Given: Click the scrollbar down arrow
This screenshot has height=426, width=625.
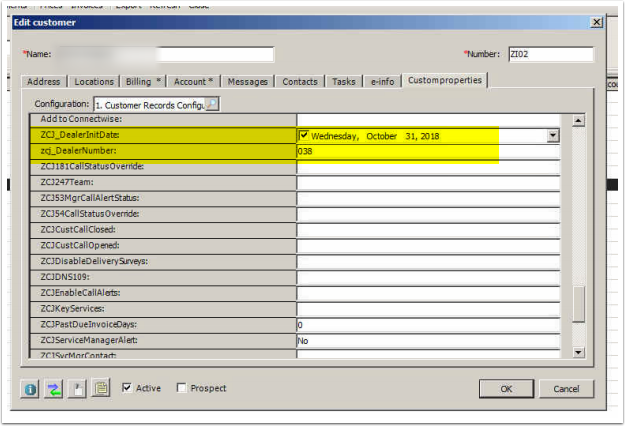Looking at the screenshot, I should pyautogui.click(x=578, y=352).
